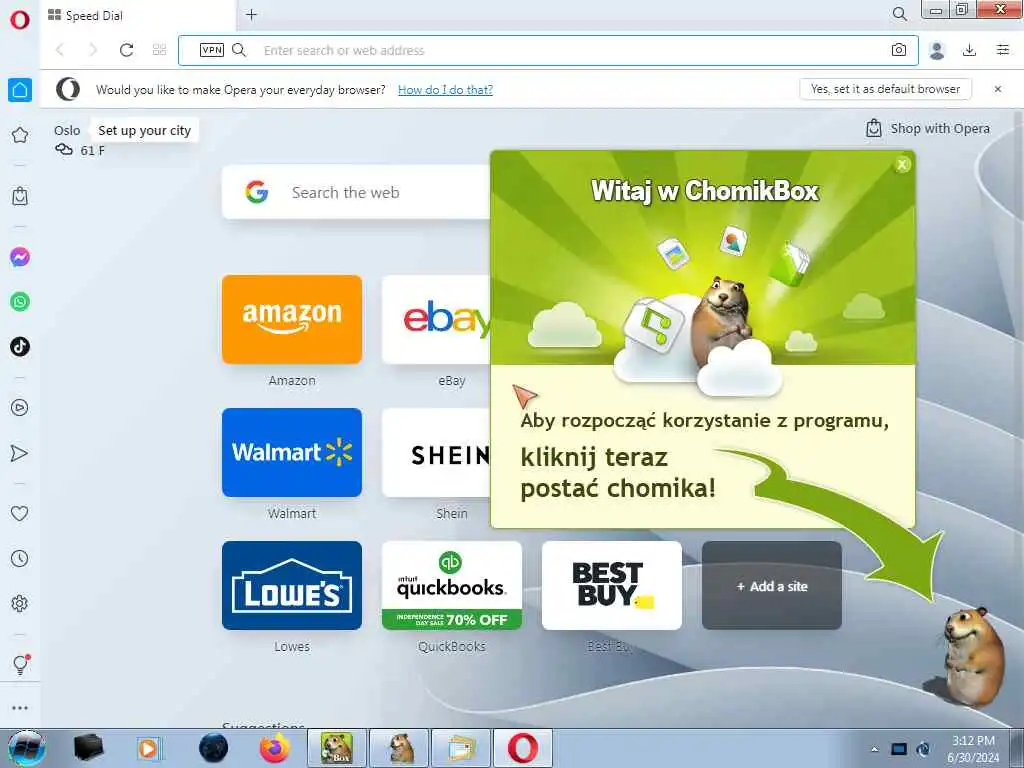Open ChomikBox taskbar button
Screen dimensions: 1024x768
(x=337, y=748)
